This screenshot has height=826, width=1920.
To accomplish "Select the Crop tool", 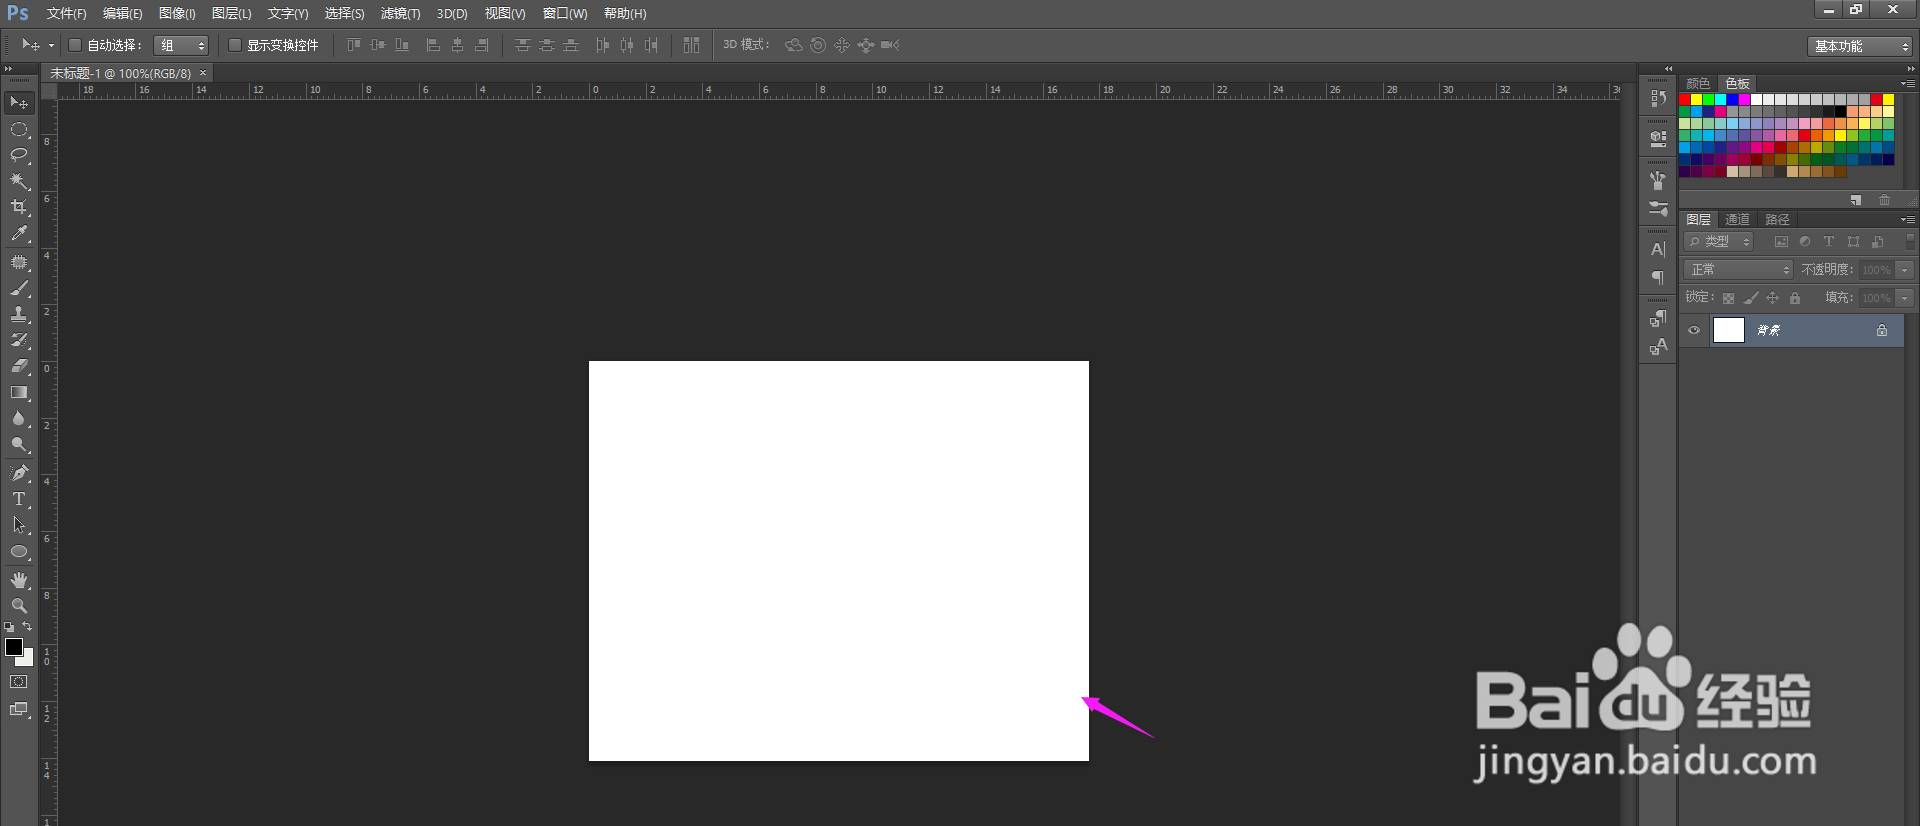I will click(19, 207).
